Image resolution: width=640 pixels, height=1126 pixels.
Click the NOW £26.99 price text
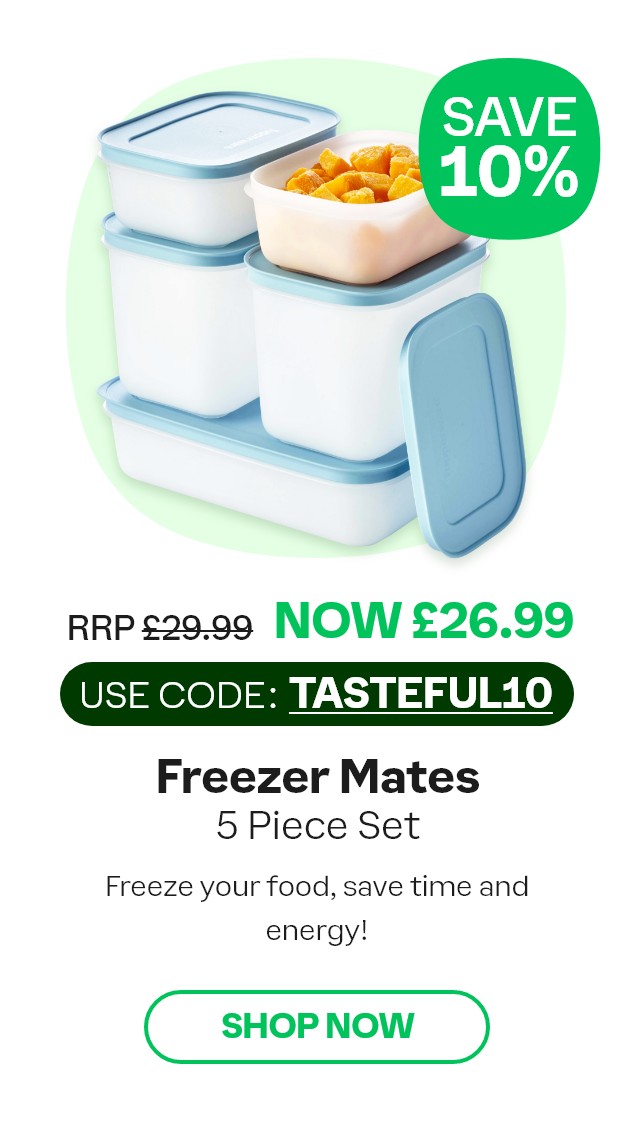(425, 620)
